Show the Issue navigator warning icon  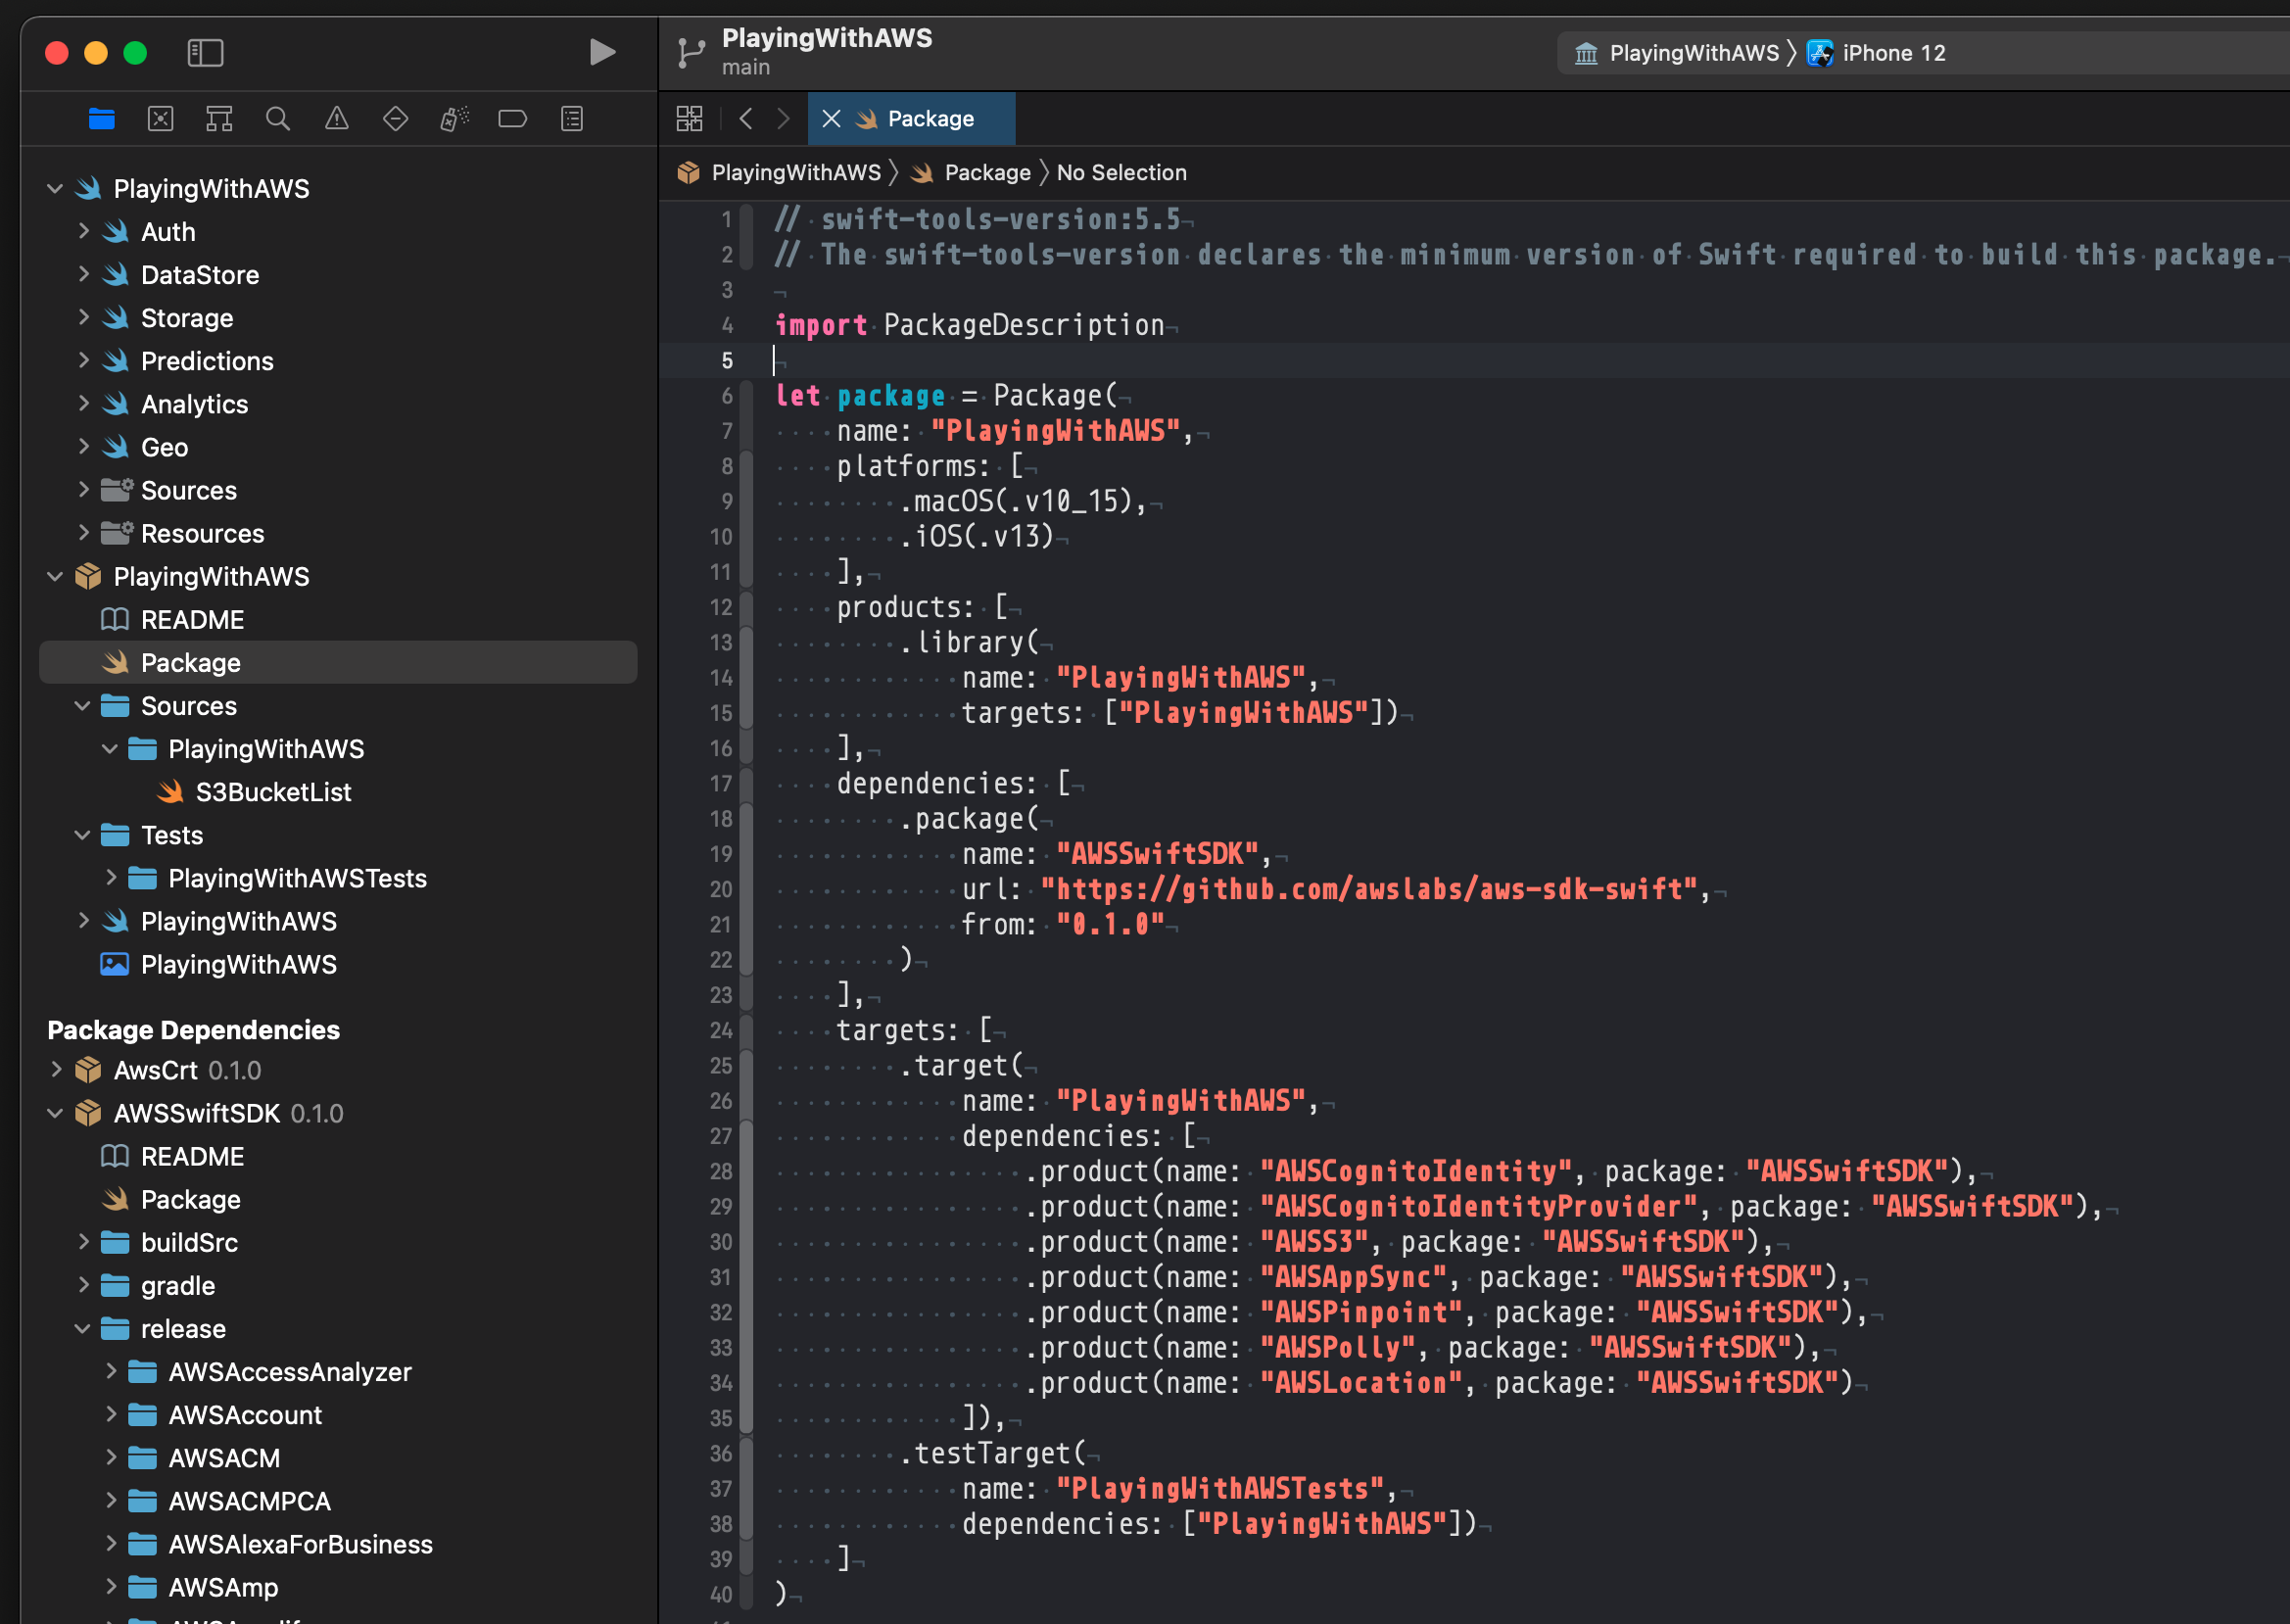point(337,119)
